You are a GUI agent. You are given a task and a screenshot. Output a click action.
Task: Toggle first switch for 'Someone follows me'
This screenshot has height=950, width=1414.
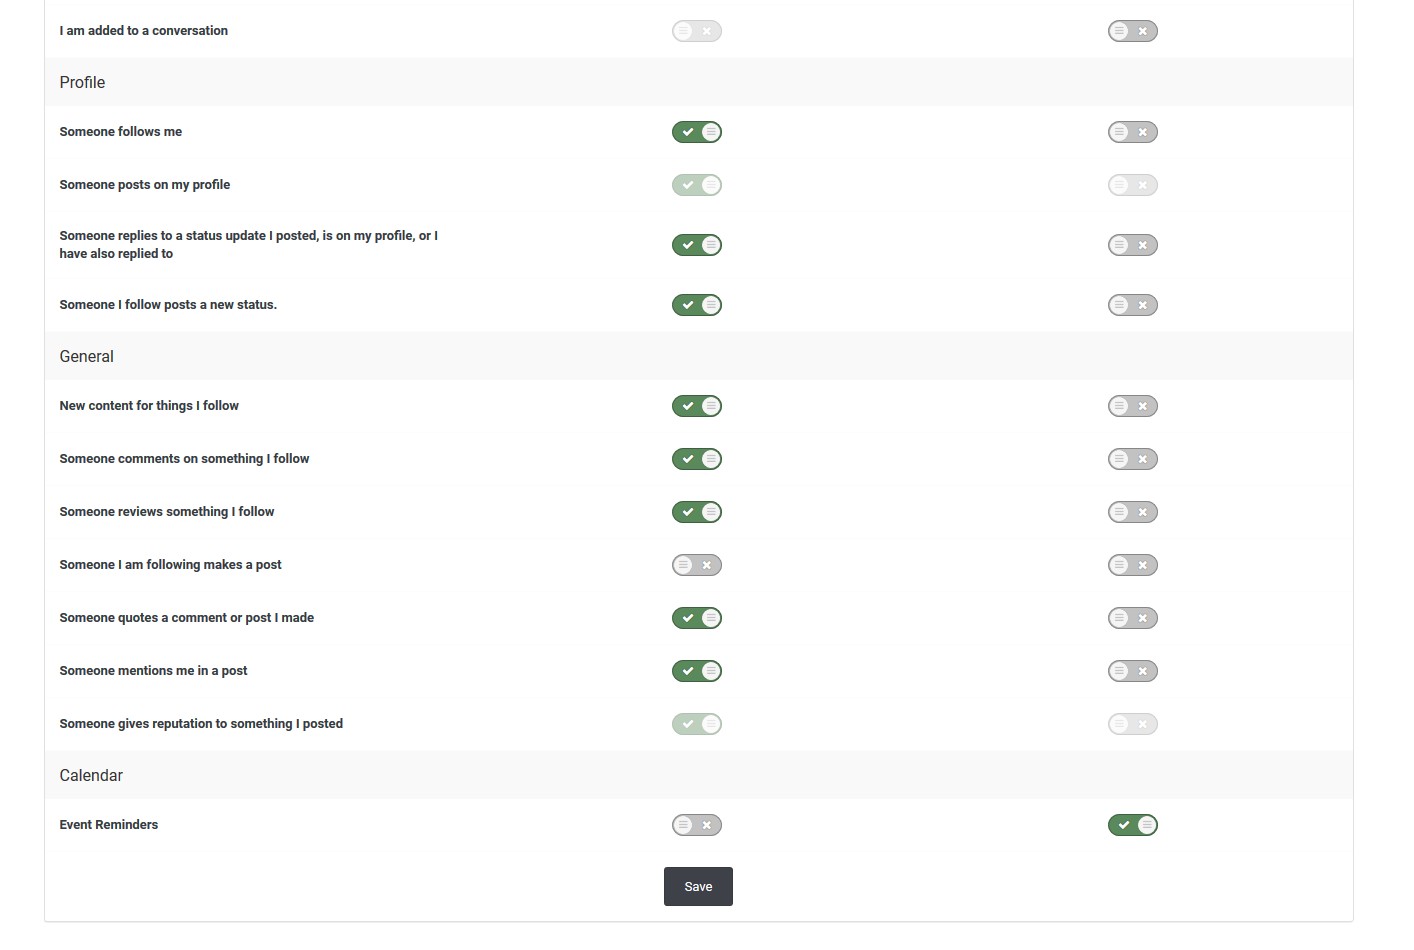click(x=697, y=132)
